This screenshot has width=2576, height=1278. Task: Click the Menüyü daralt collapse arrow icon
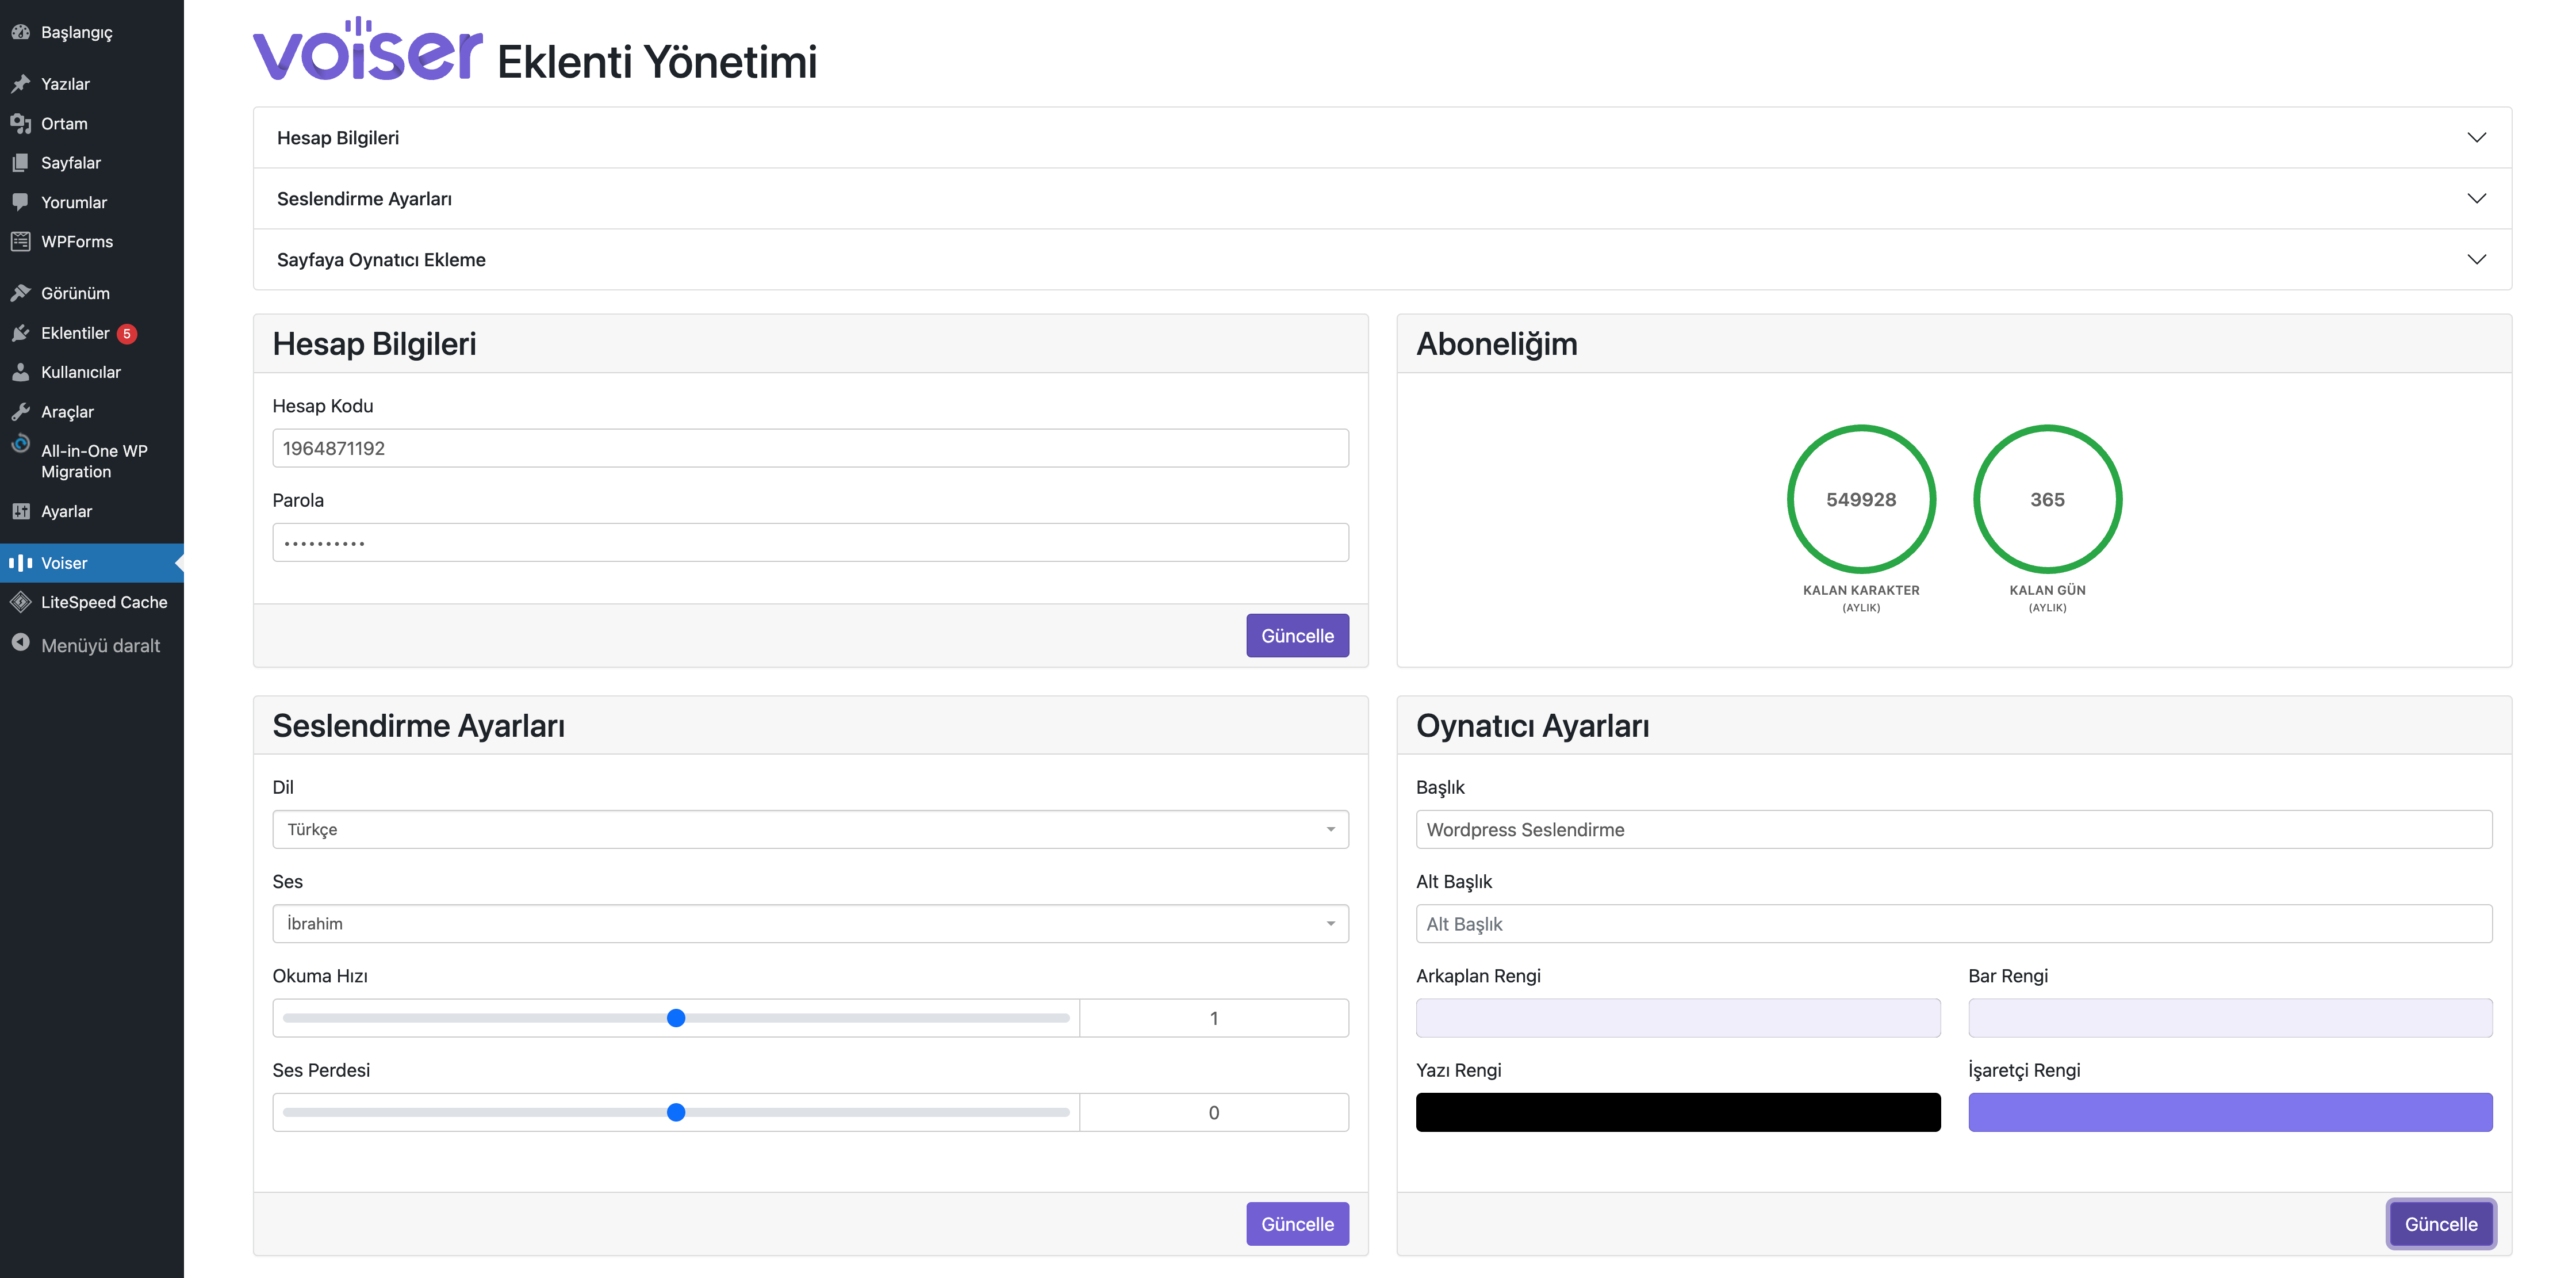point(20,643)
